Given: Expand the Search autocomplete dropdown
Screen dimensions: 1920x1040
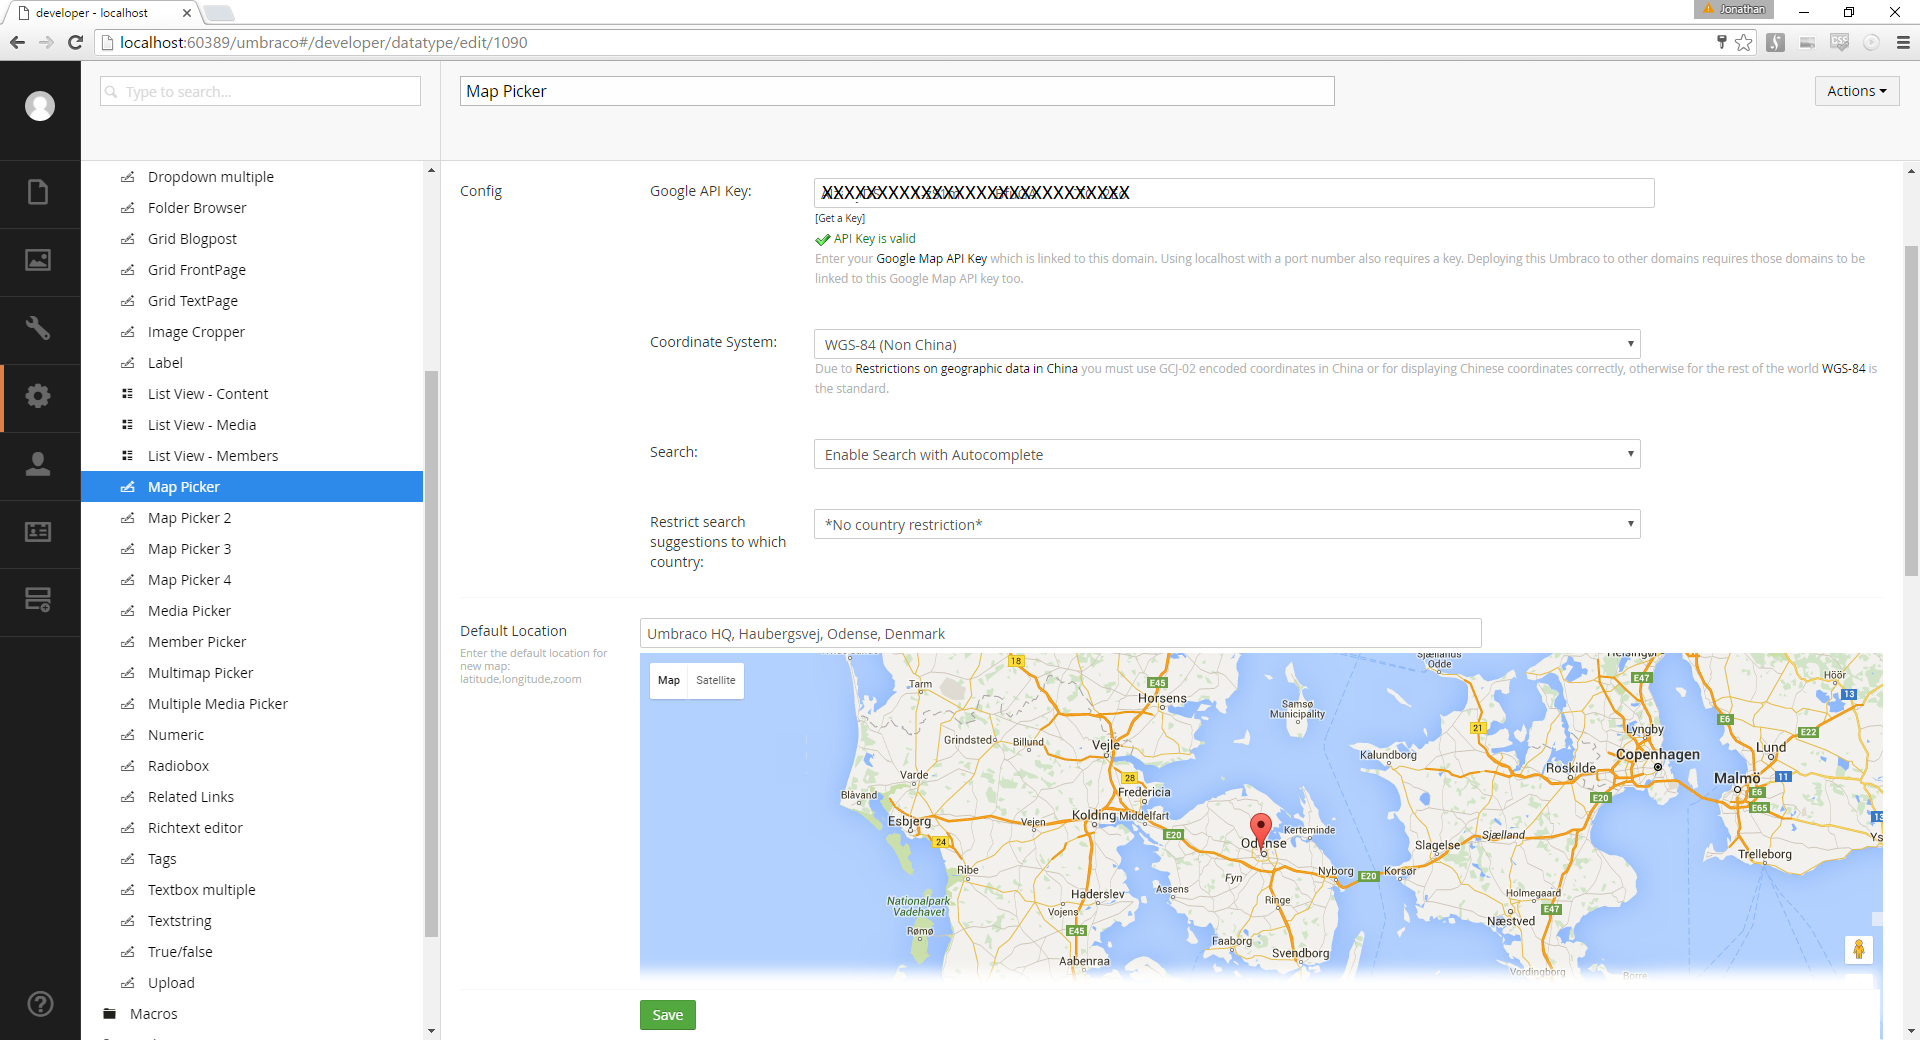Looking at the screenshot, I should [1227, 455].
